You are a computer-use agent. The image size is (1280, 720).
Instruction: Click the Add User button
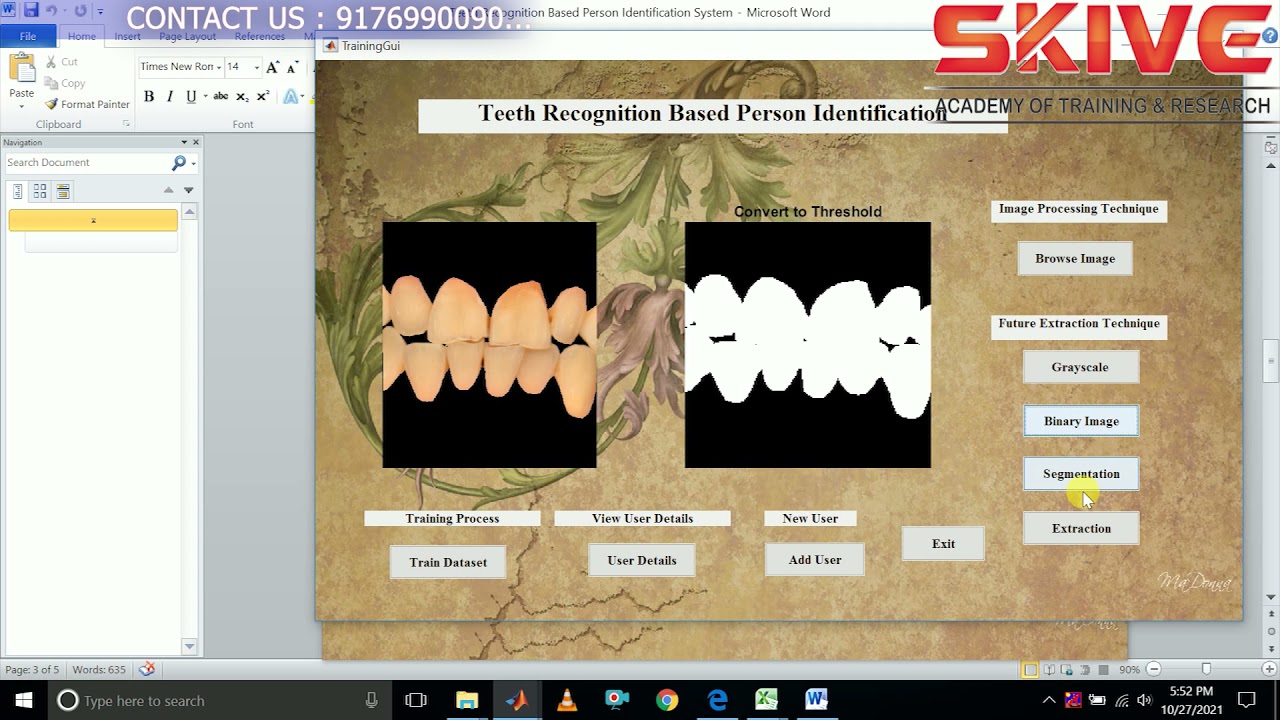click(815, 560)
